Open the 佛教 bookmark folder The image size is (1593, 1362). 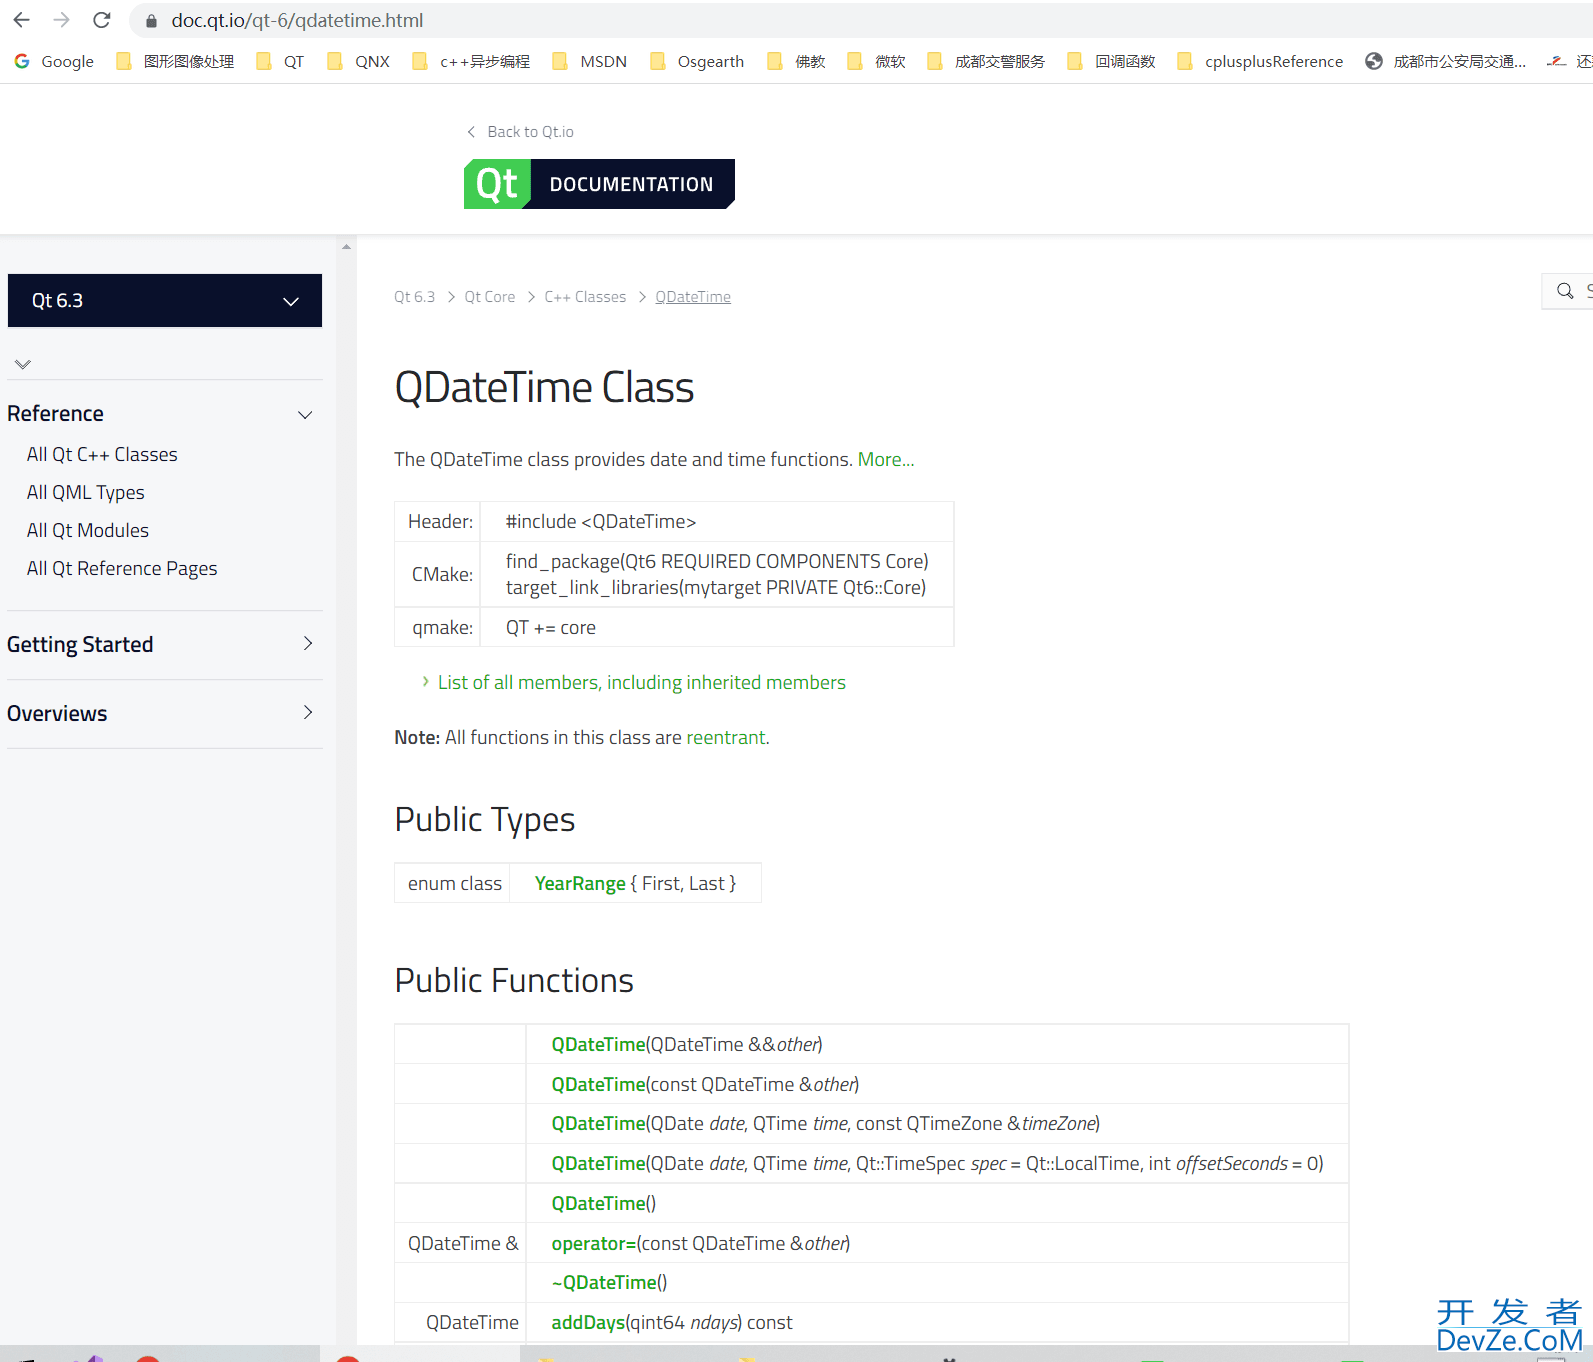point(796,61)
